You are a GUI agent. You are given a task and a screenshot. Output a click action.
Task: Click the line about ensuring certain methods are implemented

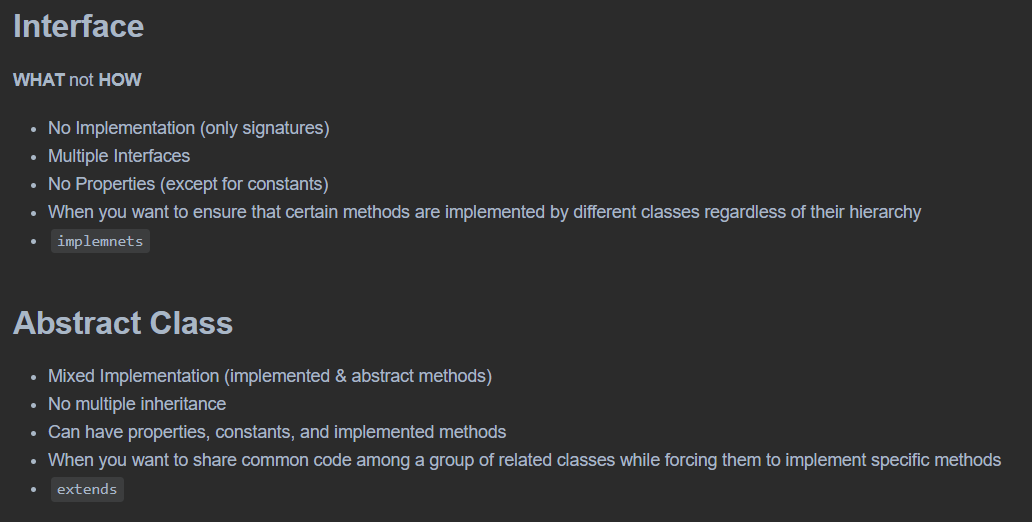coord(484,213)
